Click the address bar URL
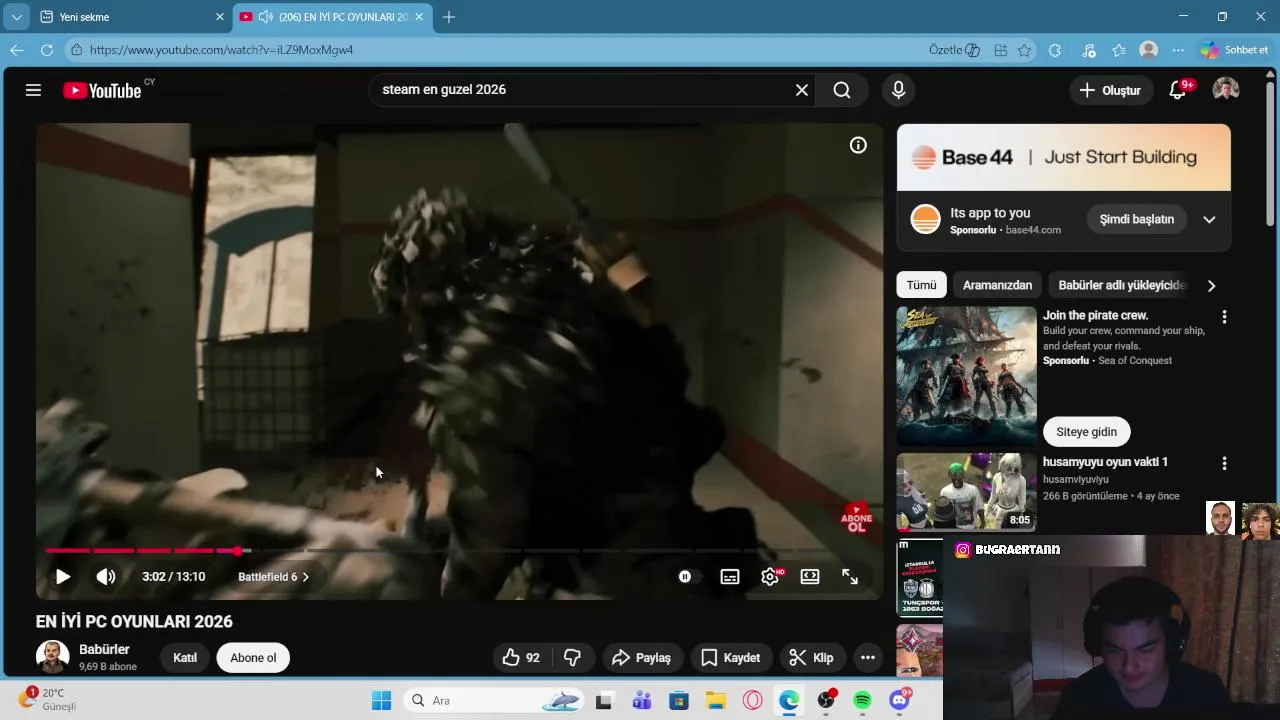This screenshot has width=1280, height=720. click(221, 50)
